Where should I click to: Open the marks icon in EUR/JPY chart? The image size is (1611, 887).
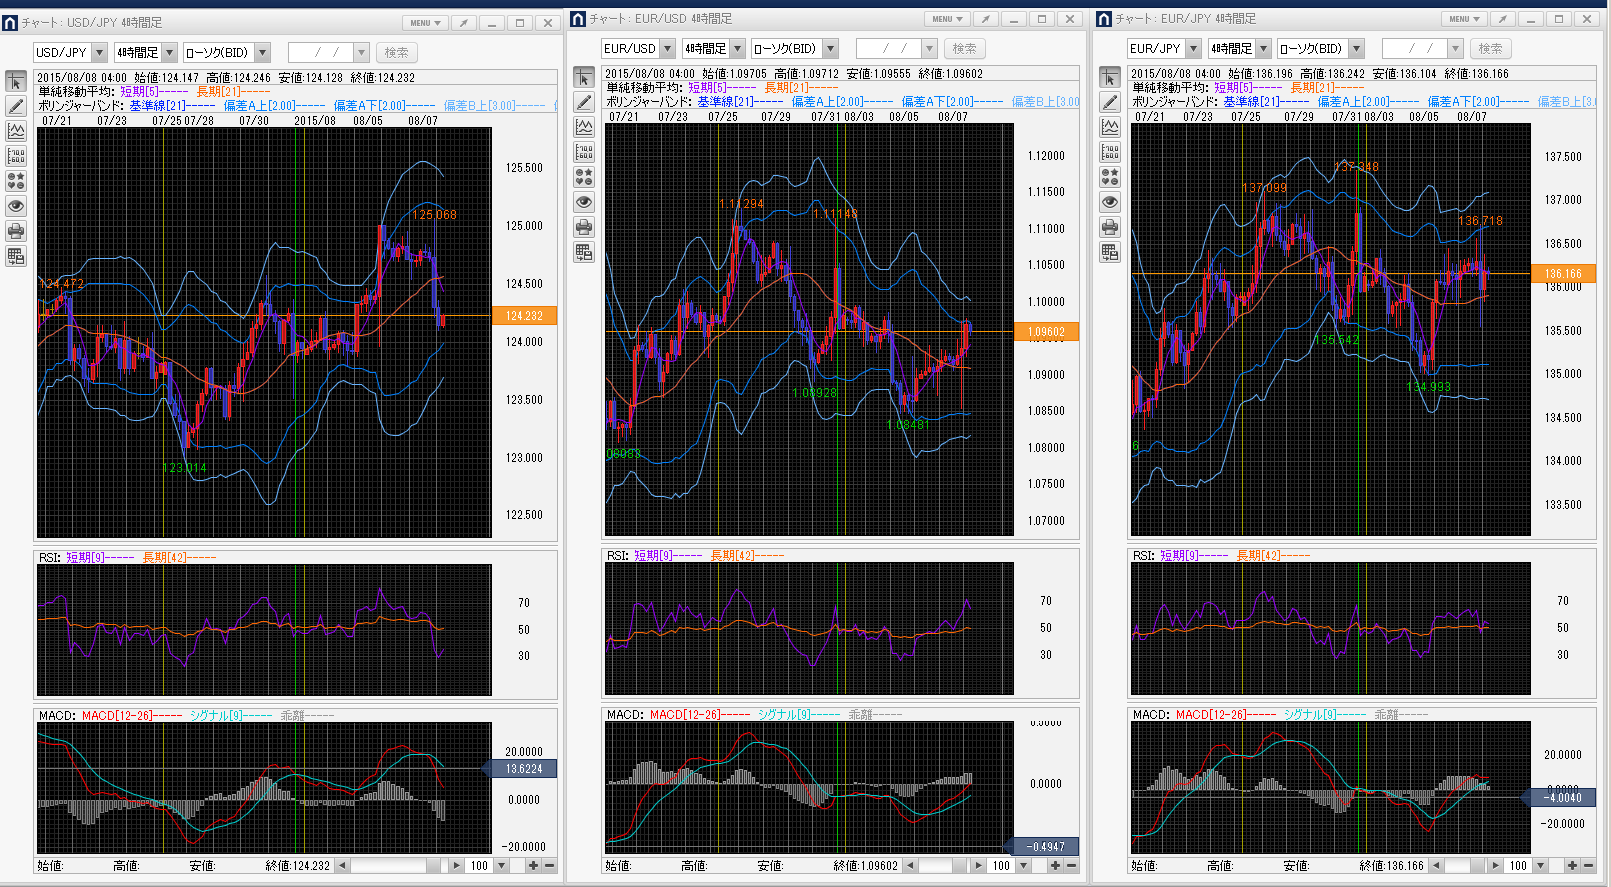[1110, 177]
